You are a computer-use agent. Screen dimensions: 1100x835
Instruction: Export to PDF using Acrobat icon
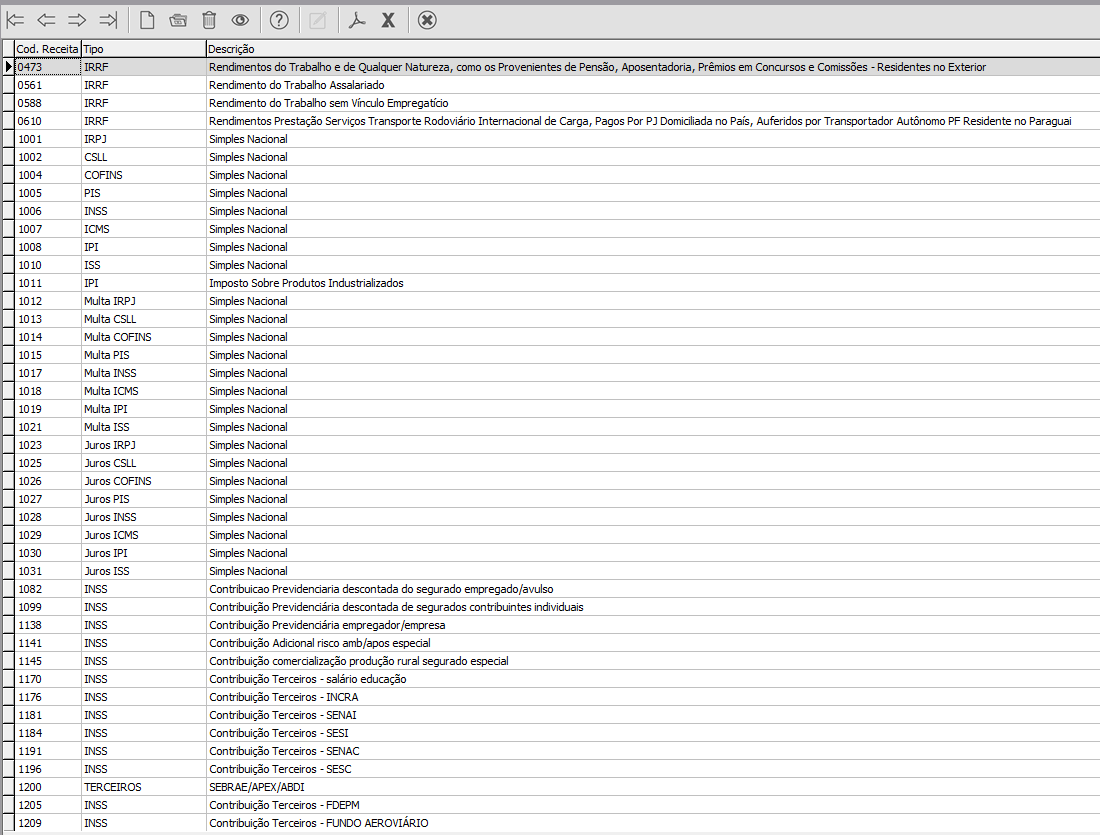(357, 20)
